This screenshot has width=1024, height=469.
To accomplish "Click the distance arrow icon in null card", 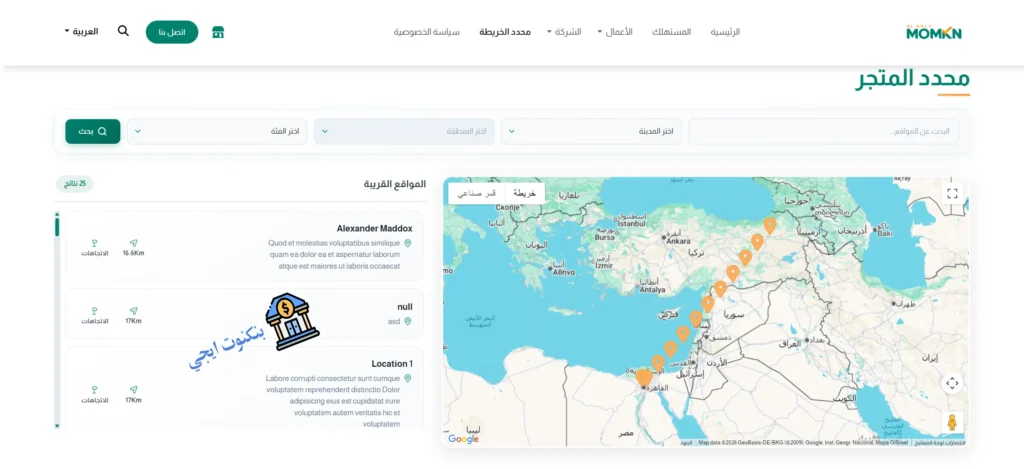I will 133,310.
